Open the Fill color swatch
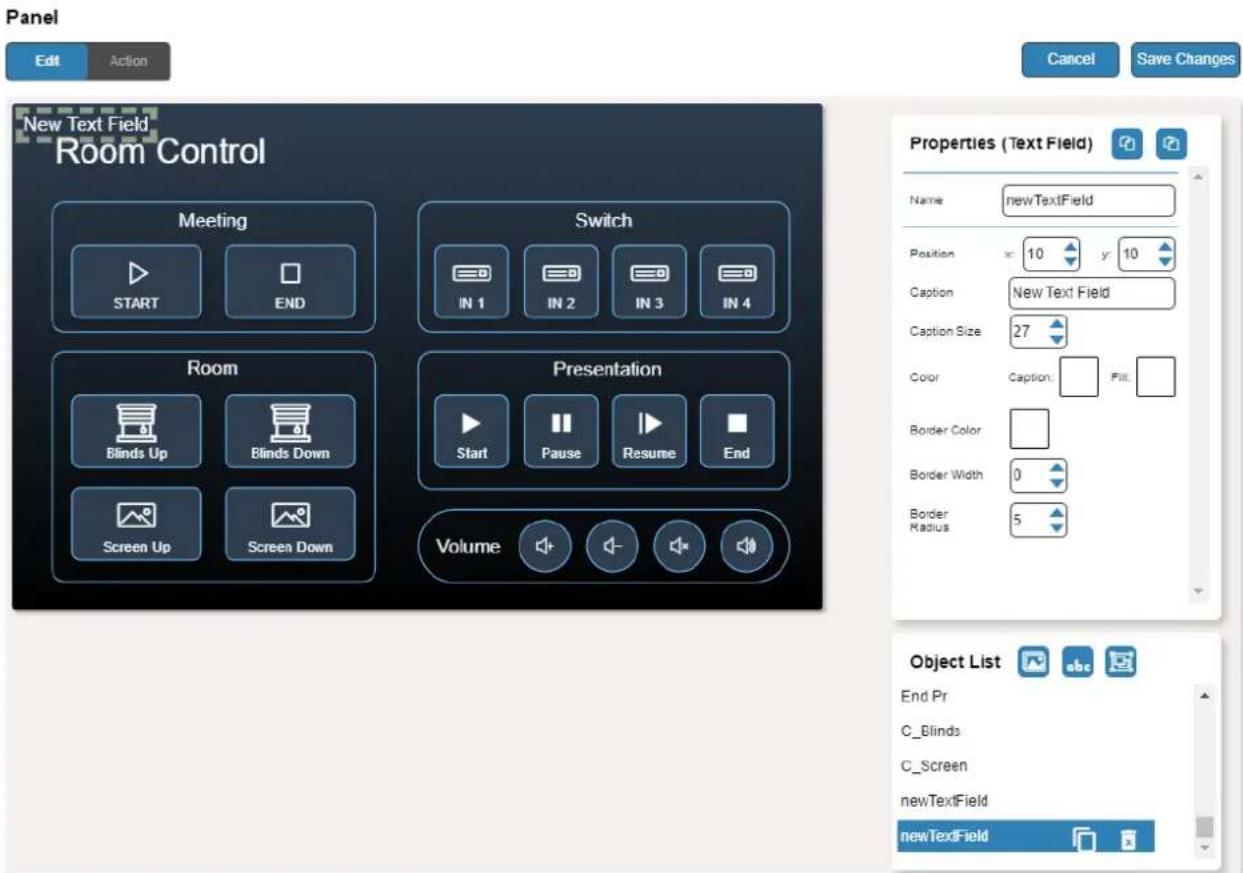This screenshot has height=873, width=1243. (1156, 379)
